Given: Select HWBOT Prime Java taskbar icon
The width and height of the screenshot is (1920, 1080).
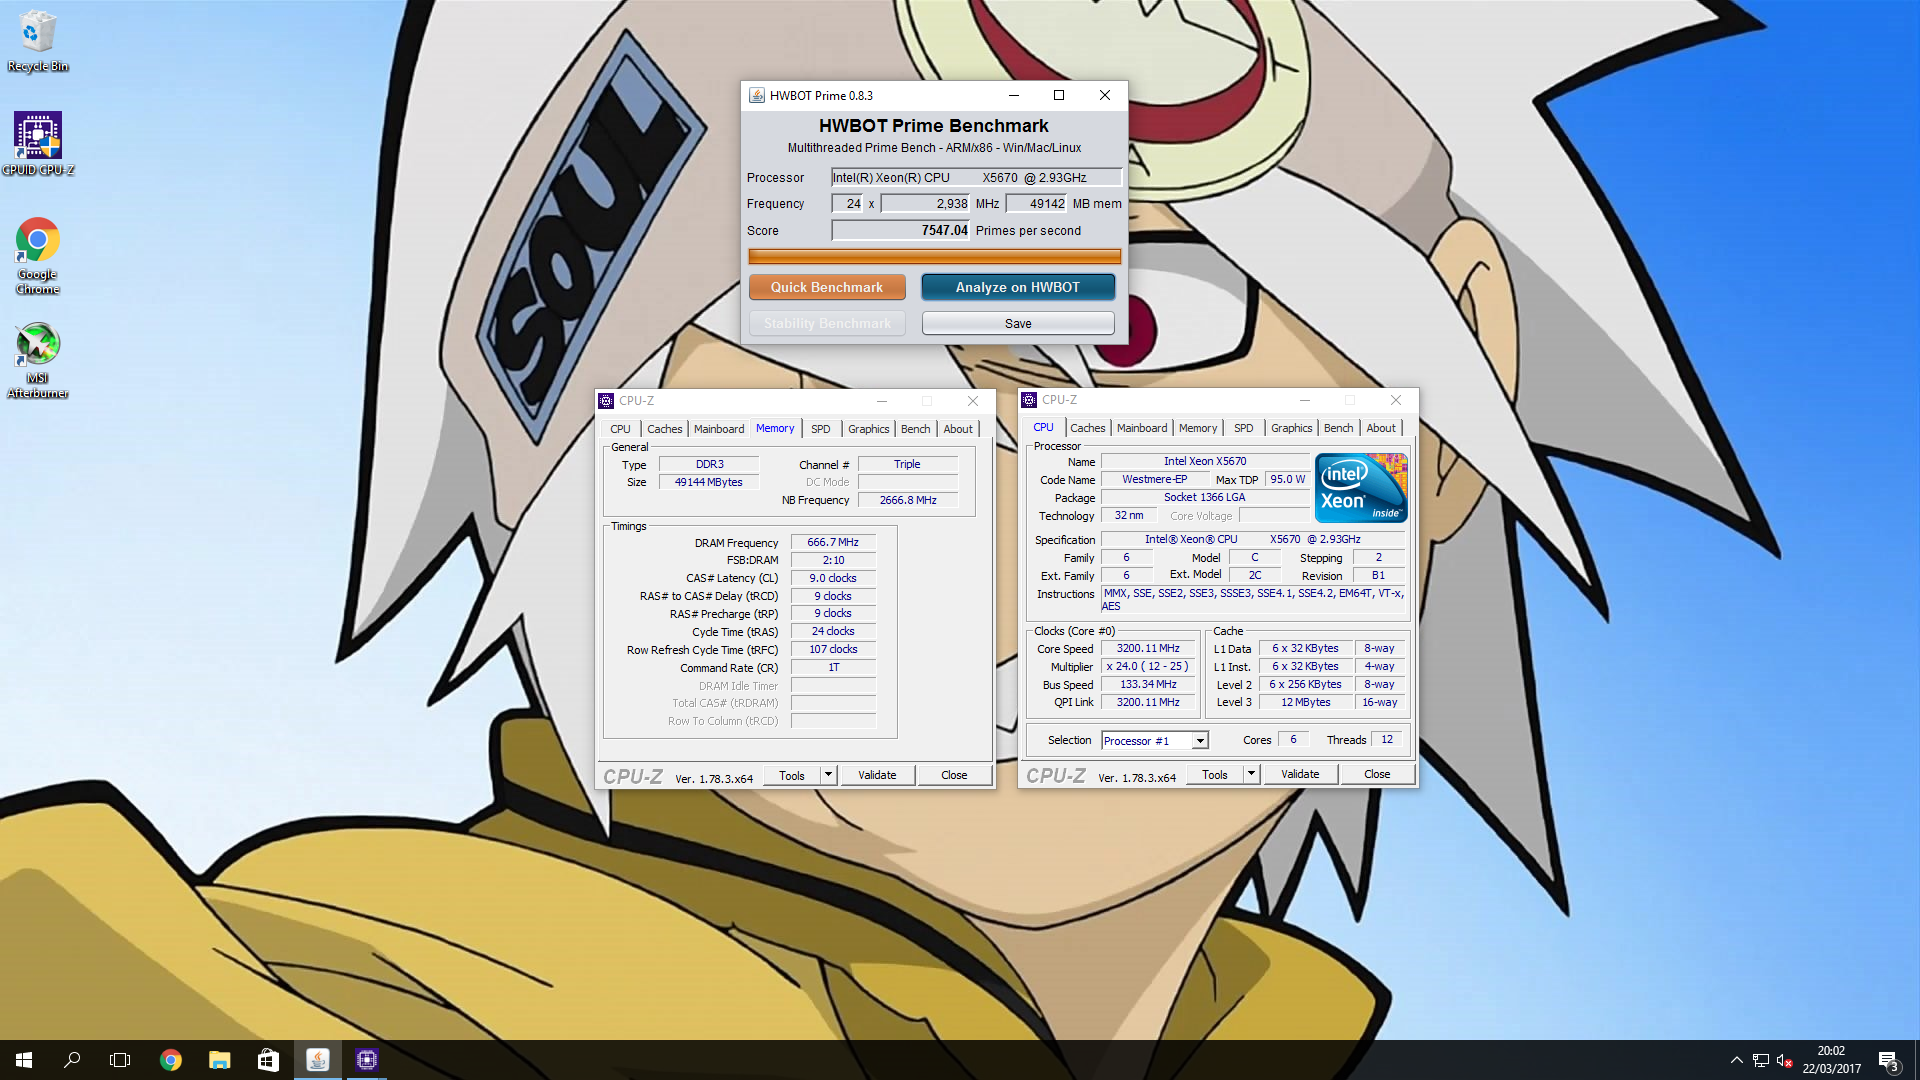Looking at the screenshot, I should click(318, 1060).
